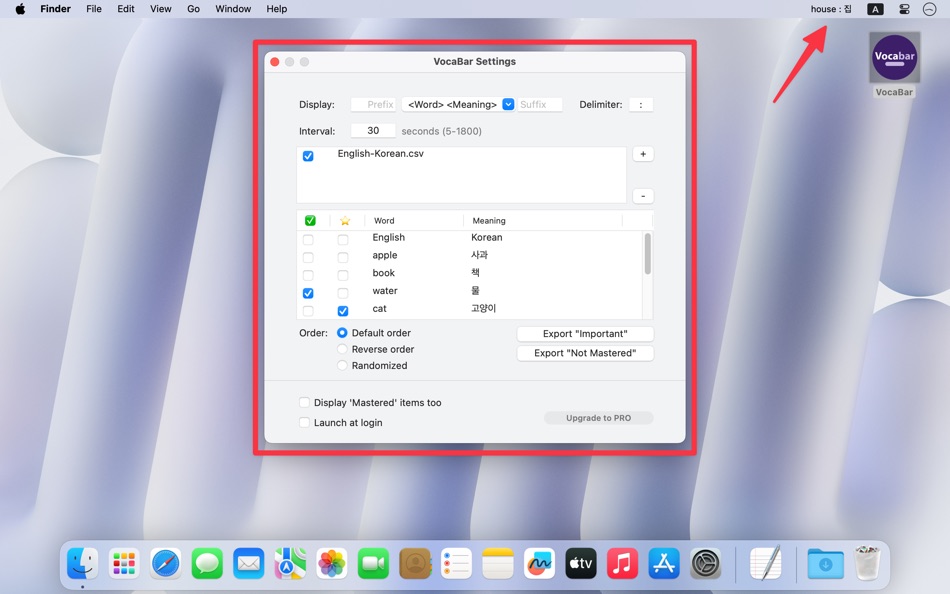Open App Store from the Dock
Image resolution: width=950 pixels, height=594 pixels.
coord(664,564)
